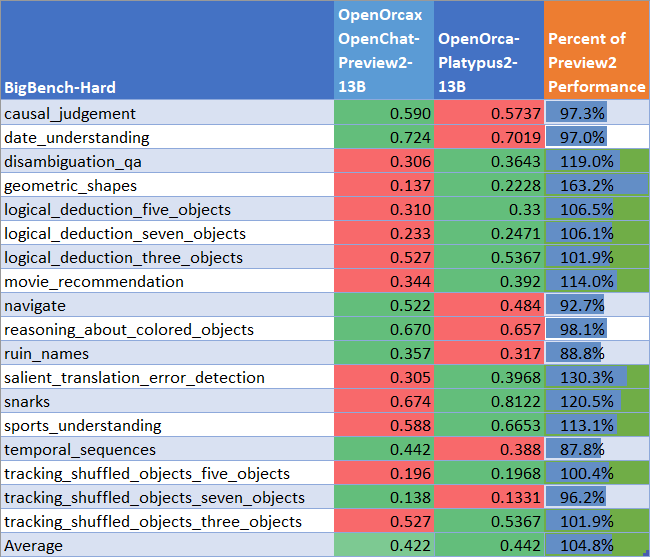Select the OpenOrcax OpenChat-Preview2-13B column header
The image size is (650, 557).
[383, 50]
